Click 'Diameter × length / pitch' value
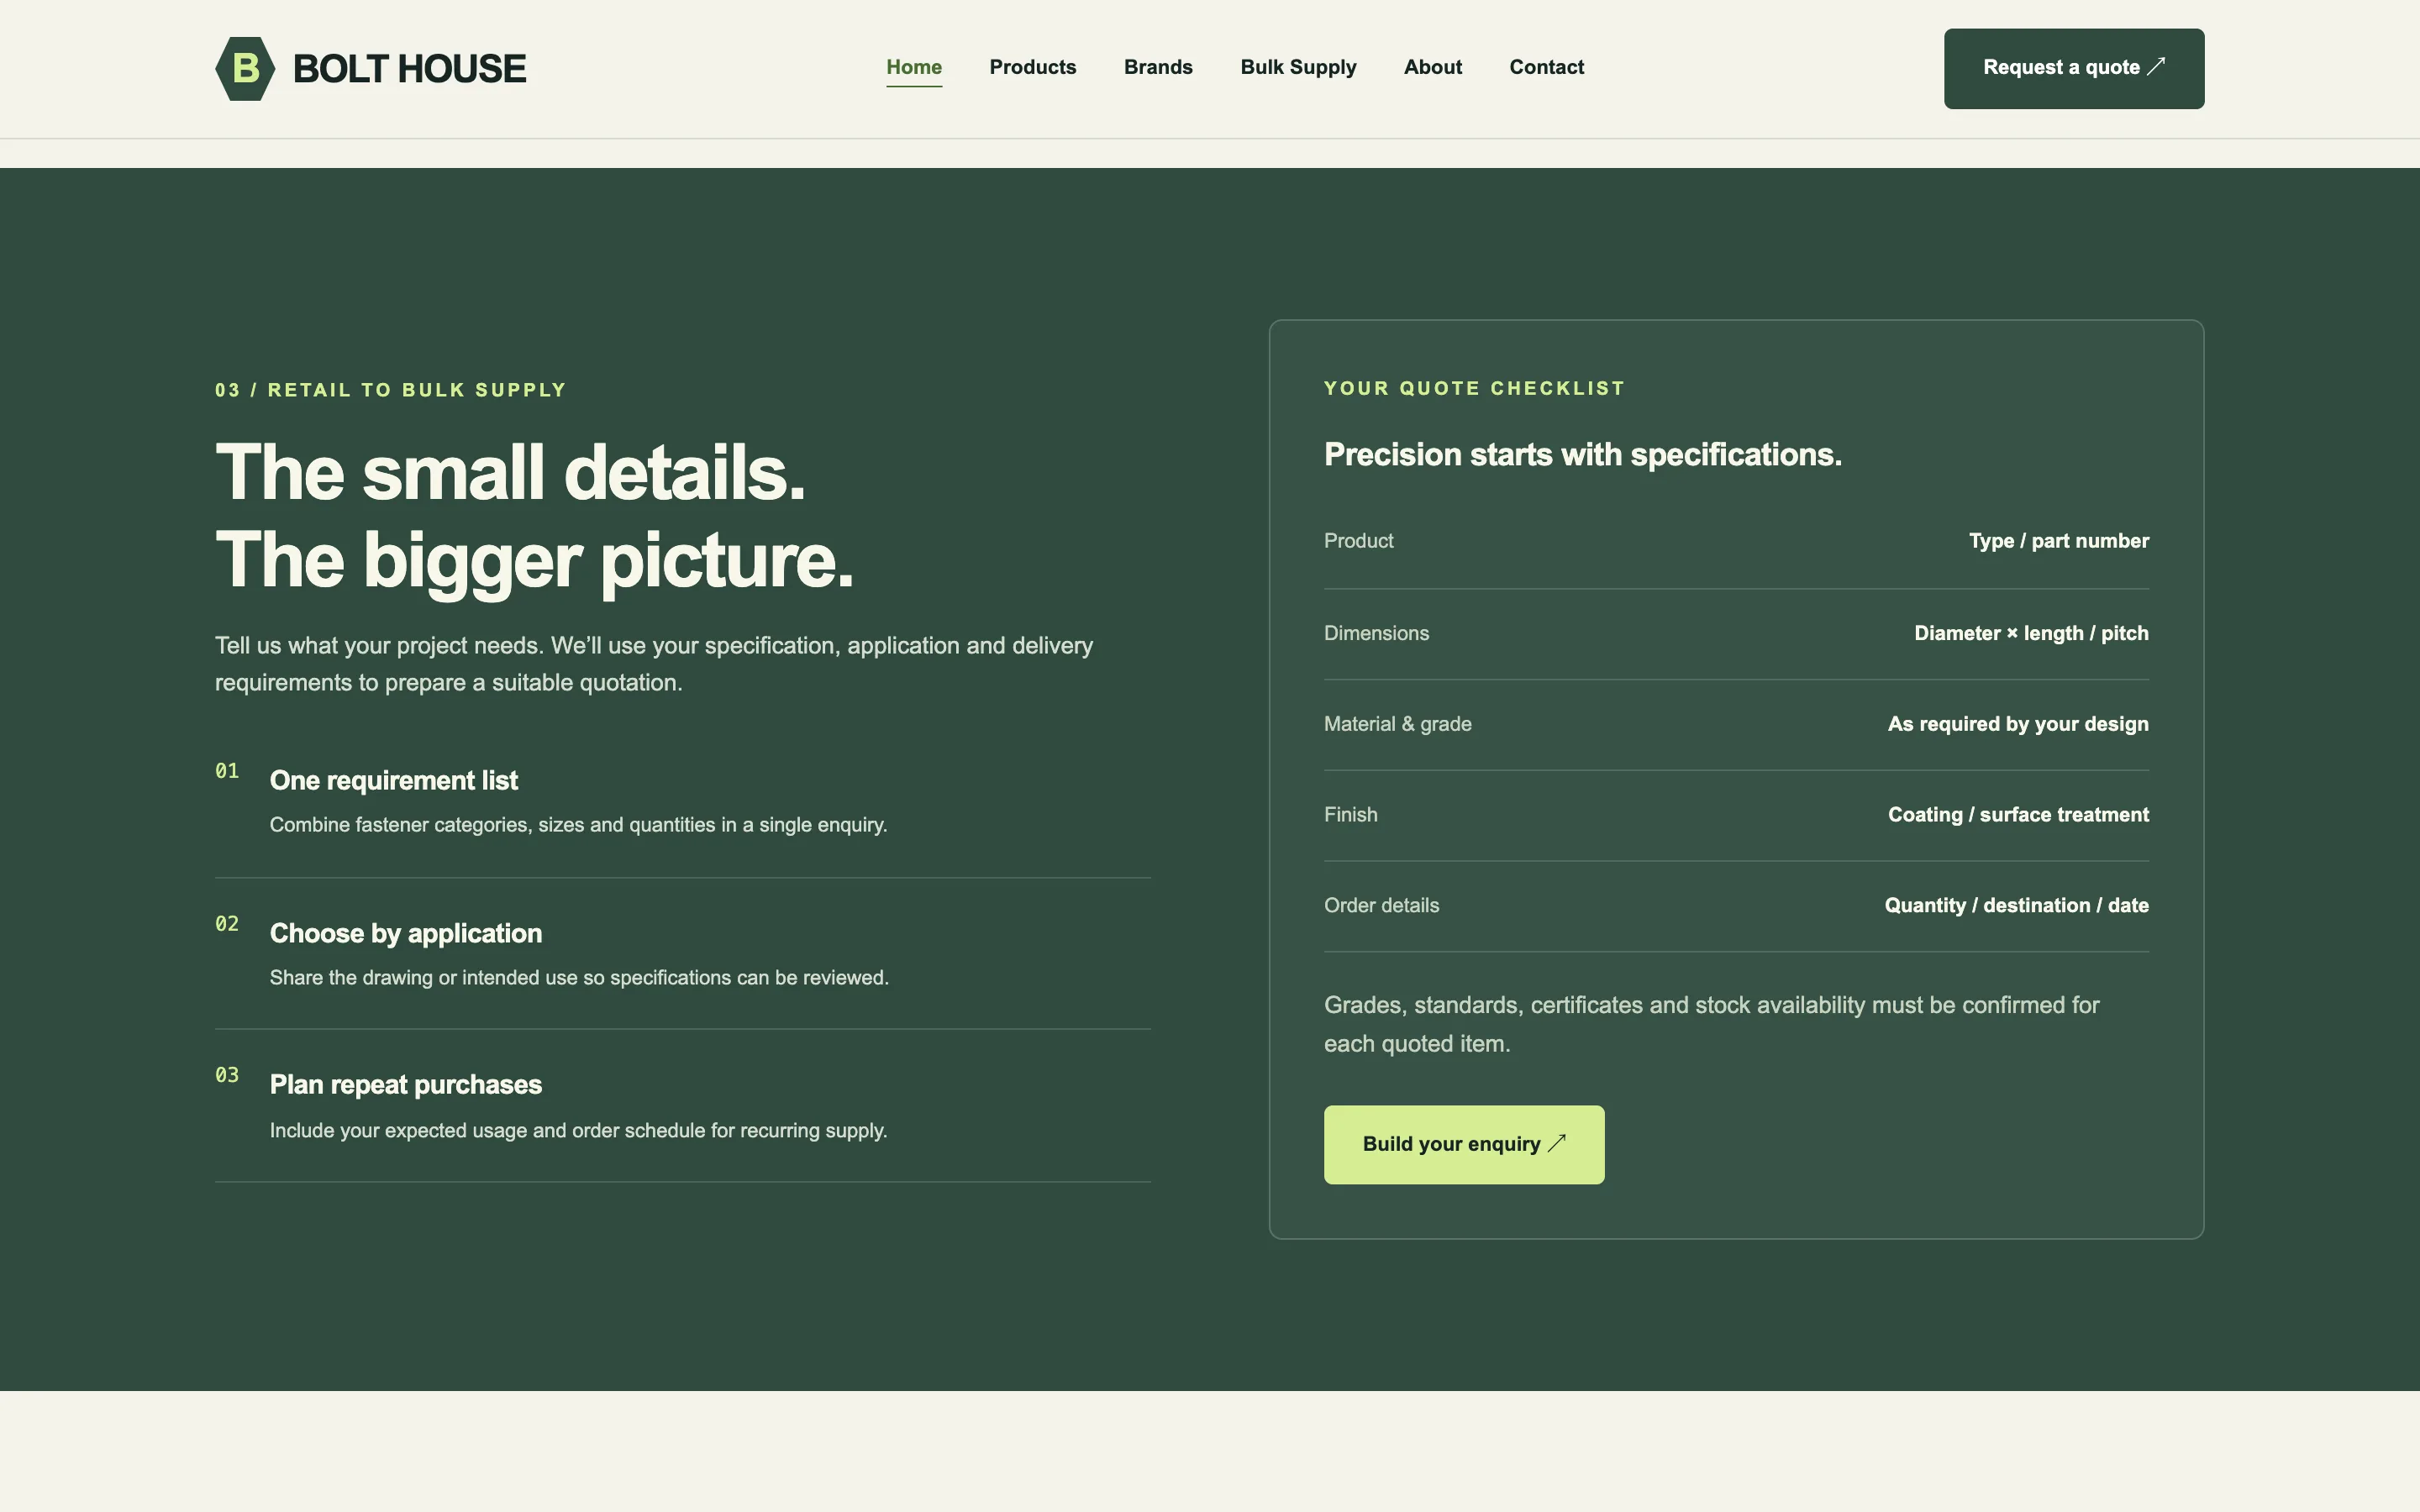The width and height of the screenshot is (2420, 1512). pos(2031,633)
